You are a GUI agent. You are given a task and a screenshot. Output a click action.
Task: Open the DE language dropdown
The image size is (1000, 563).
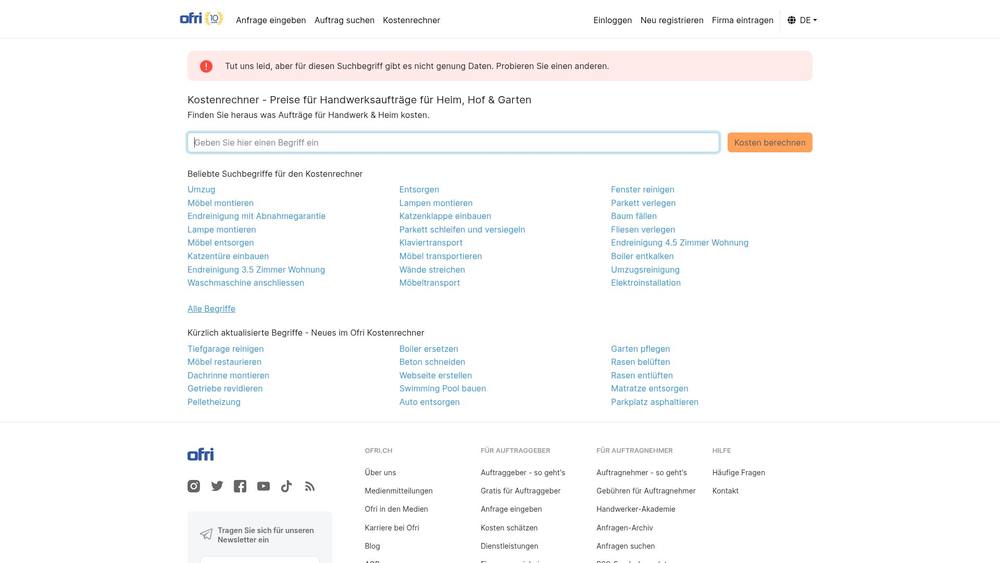[x=802, y=20]
